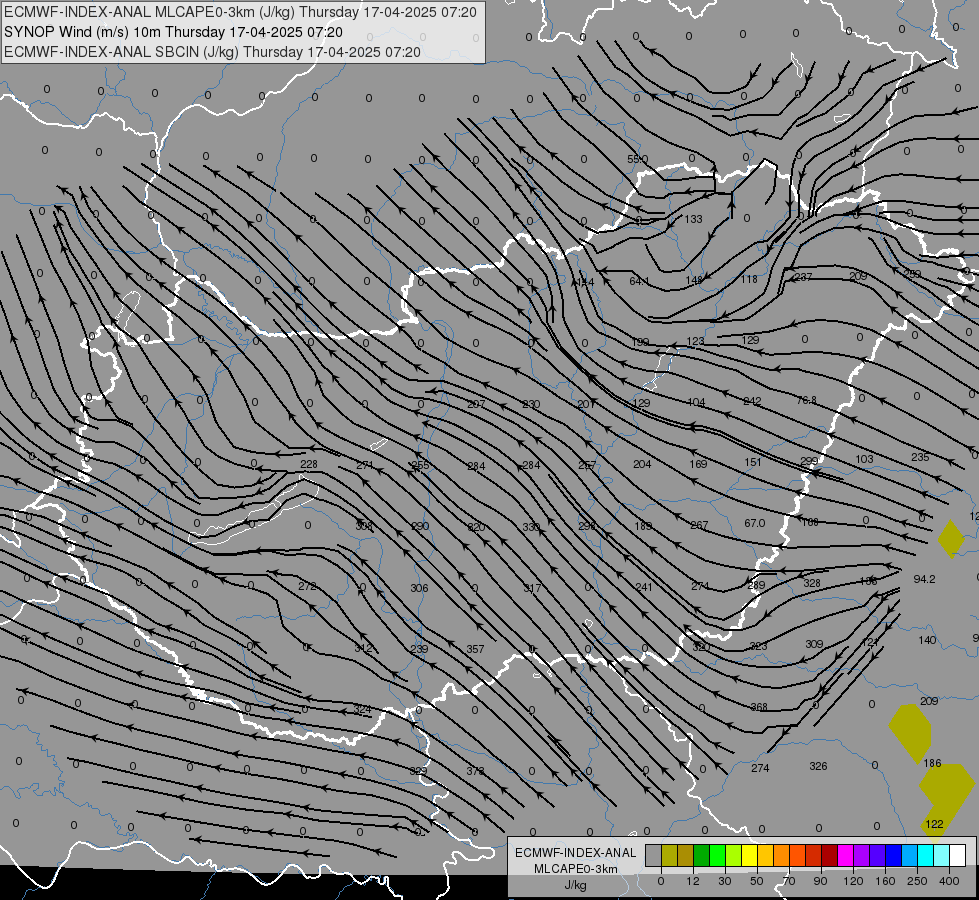Image resolution: width=979 pixels, height=900 pixels.
Task: Click the J/kg unit label in legend
Action: click(575, 885)
